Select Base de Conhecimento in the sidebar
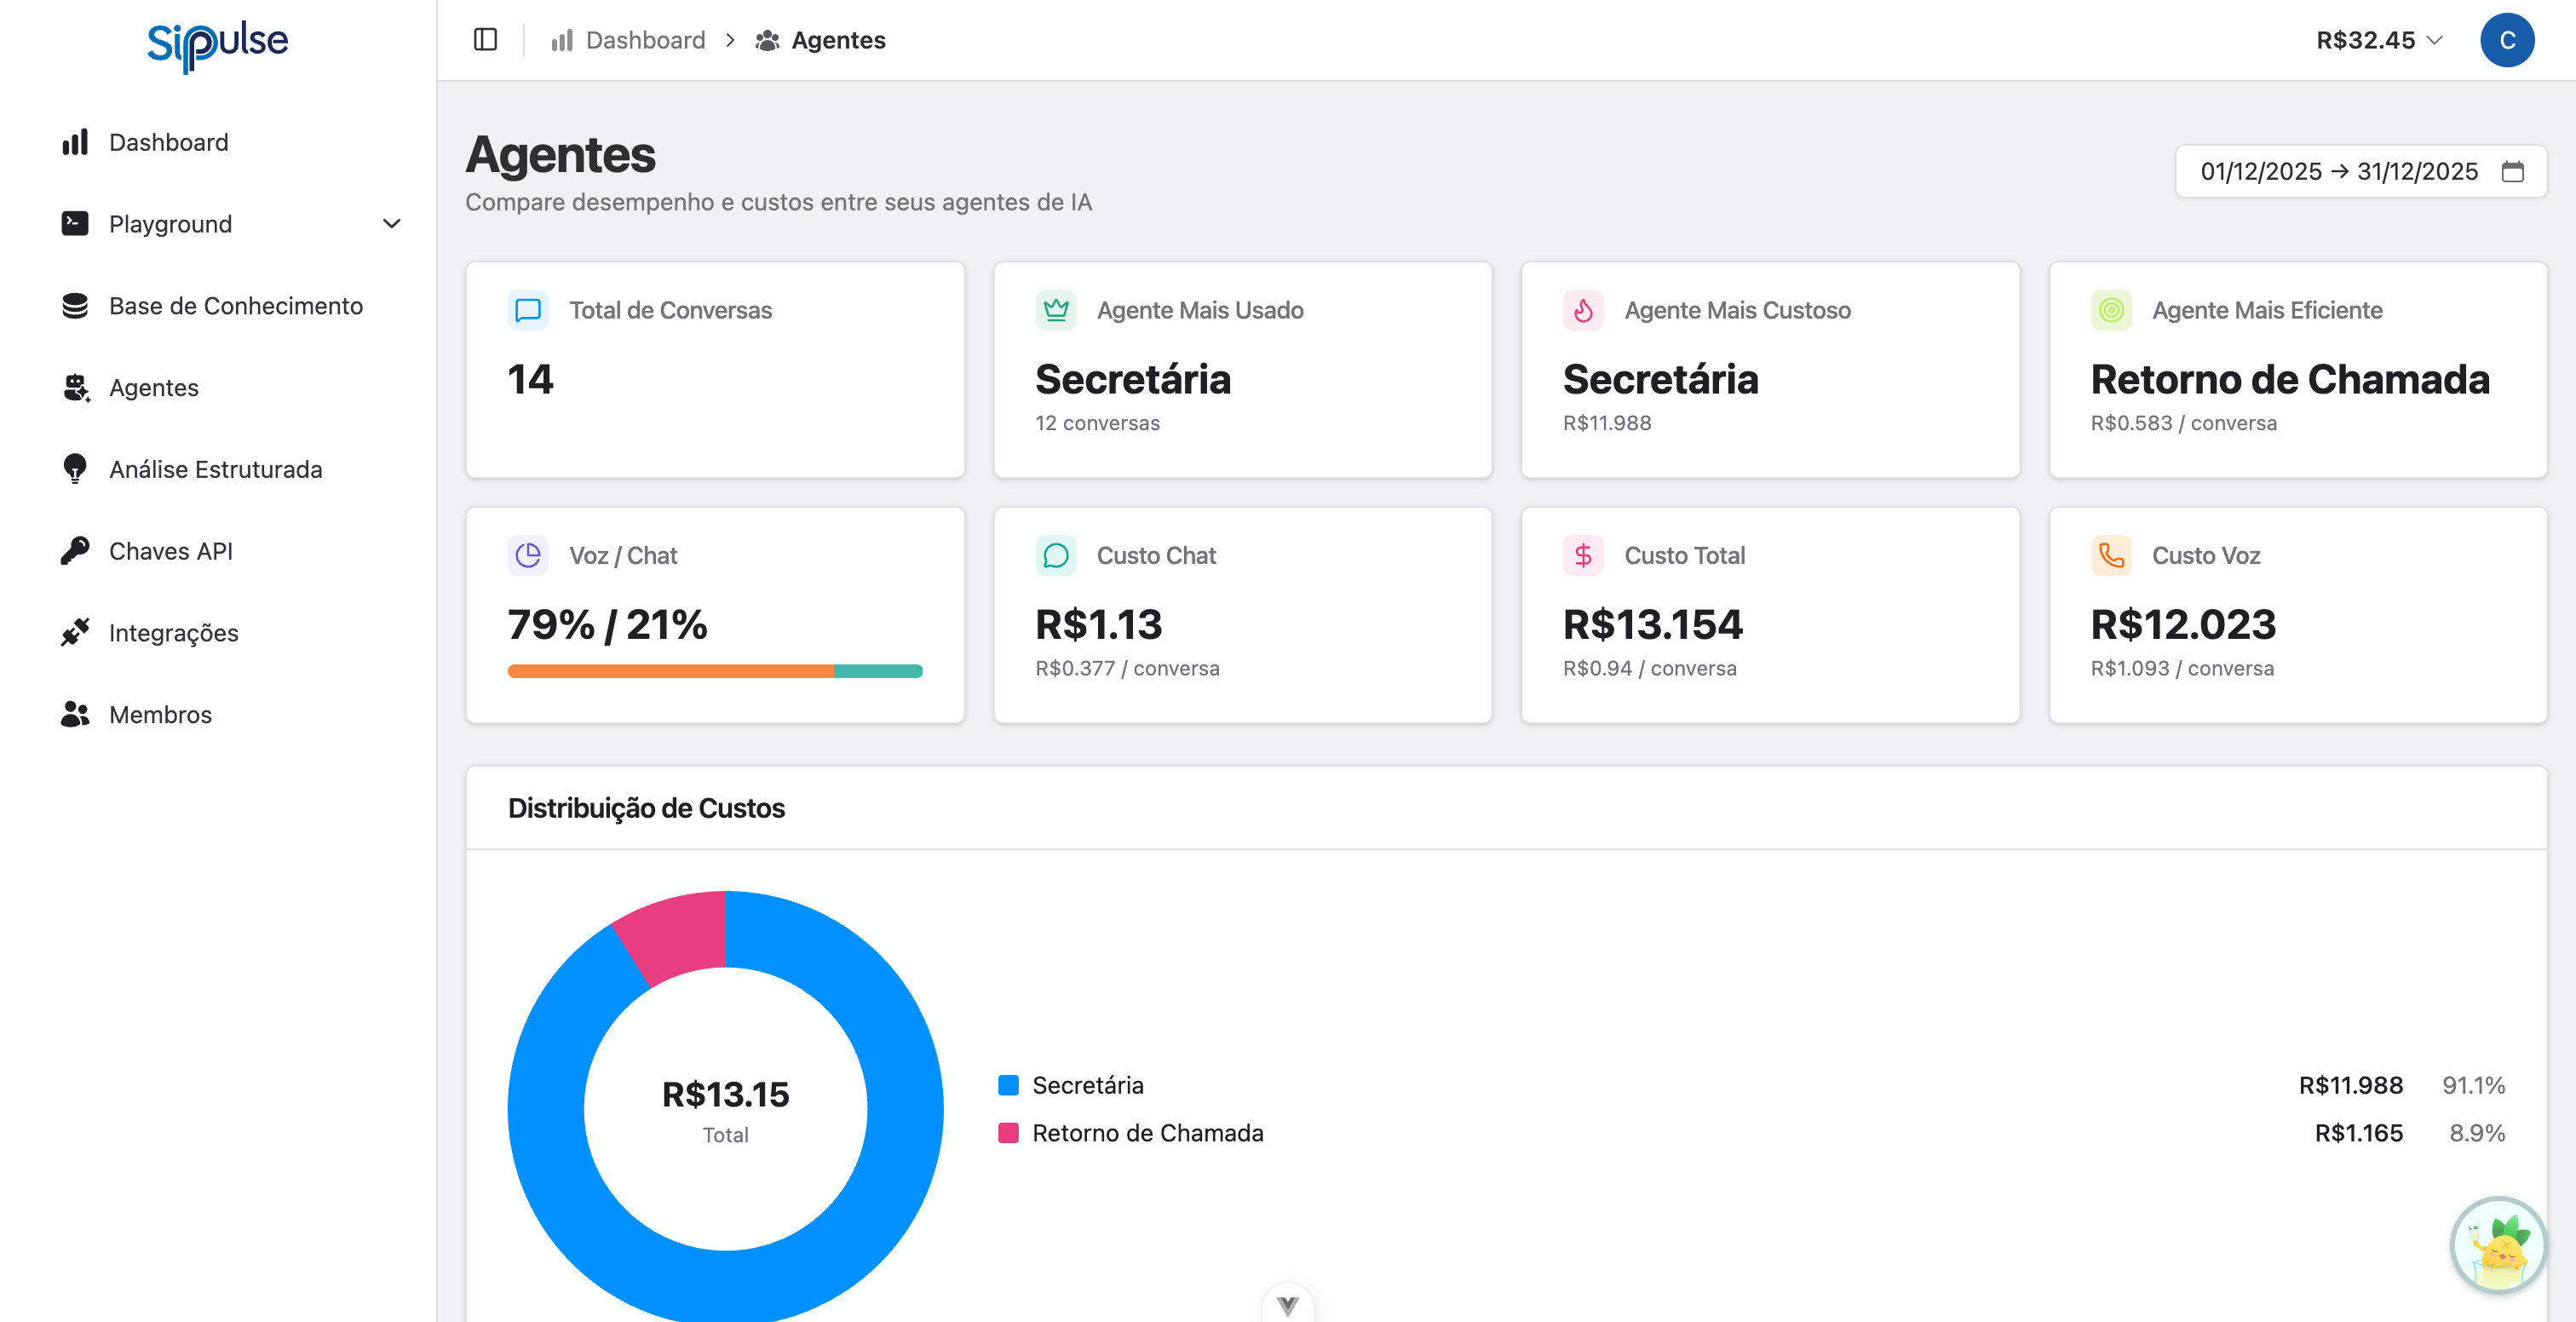The image size is (2576, 1322). pos(236,306)
